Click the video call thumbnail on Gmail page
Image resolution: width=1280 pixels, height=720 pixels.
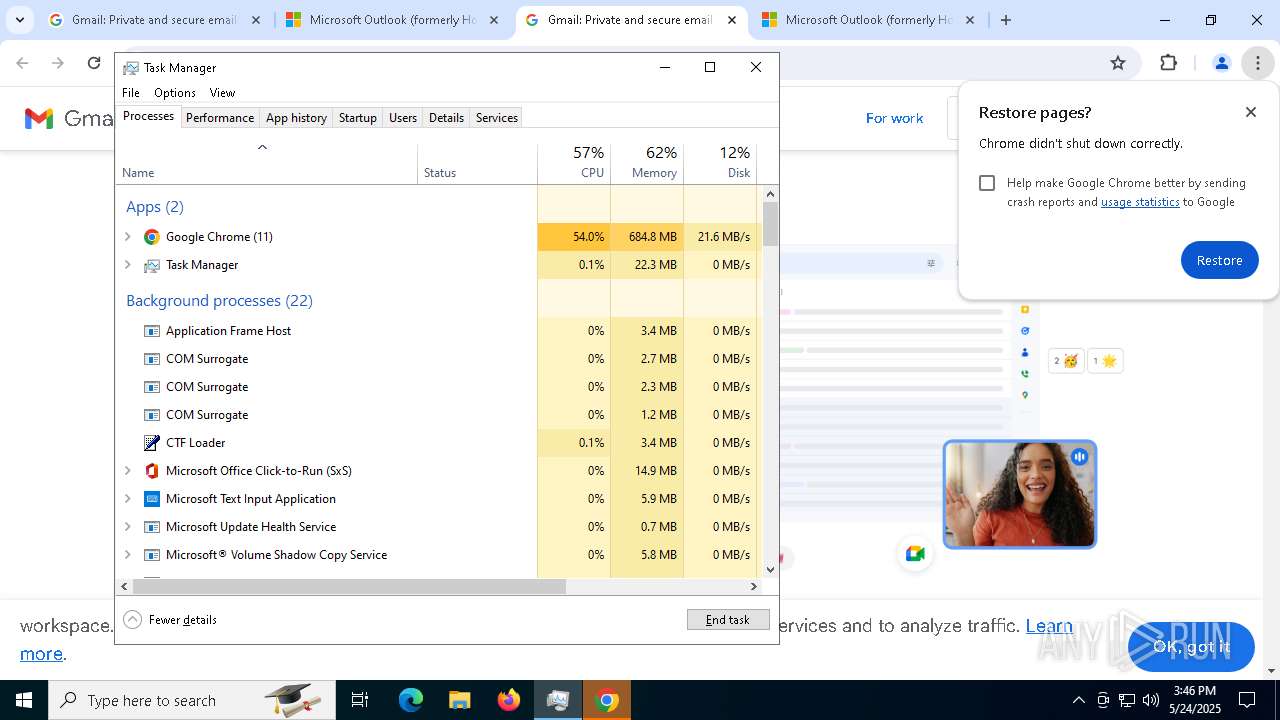tap(1020, 495)
